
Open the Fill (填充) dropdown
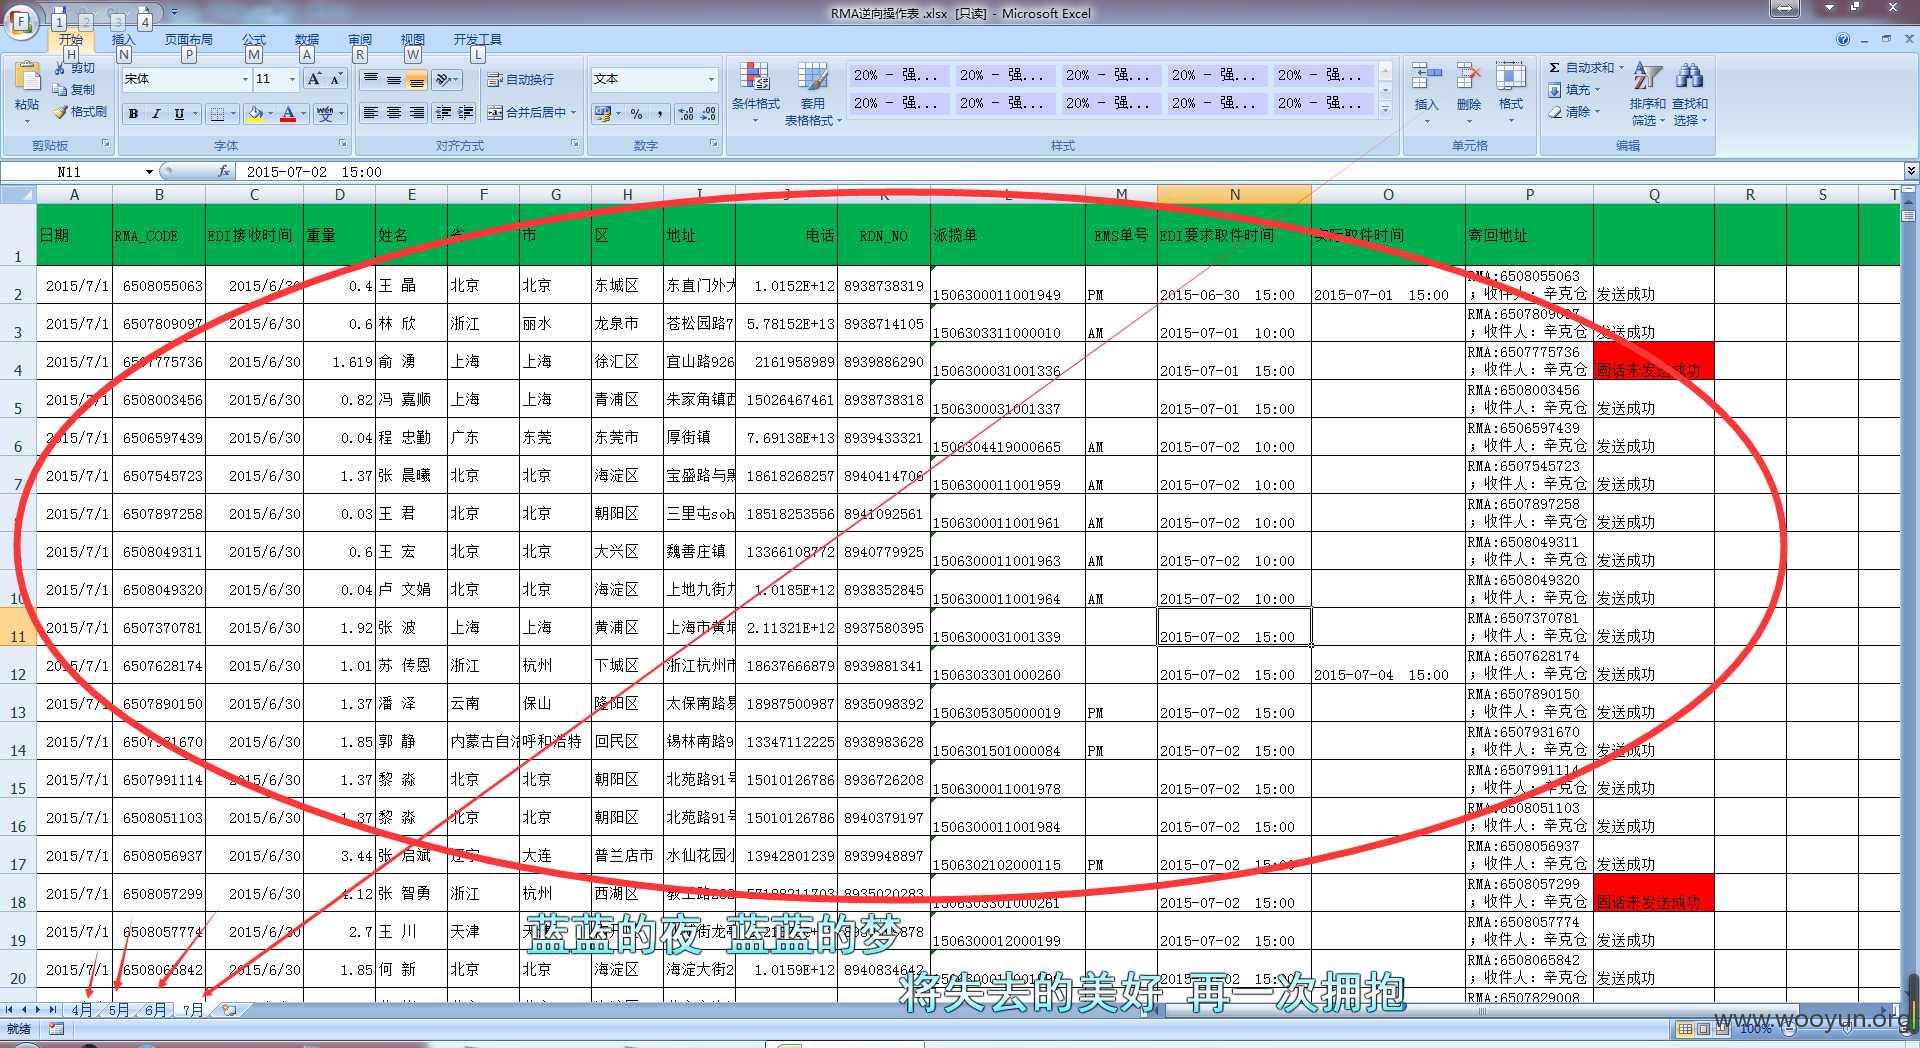coord(1574,90)
